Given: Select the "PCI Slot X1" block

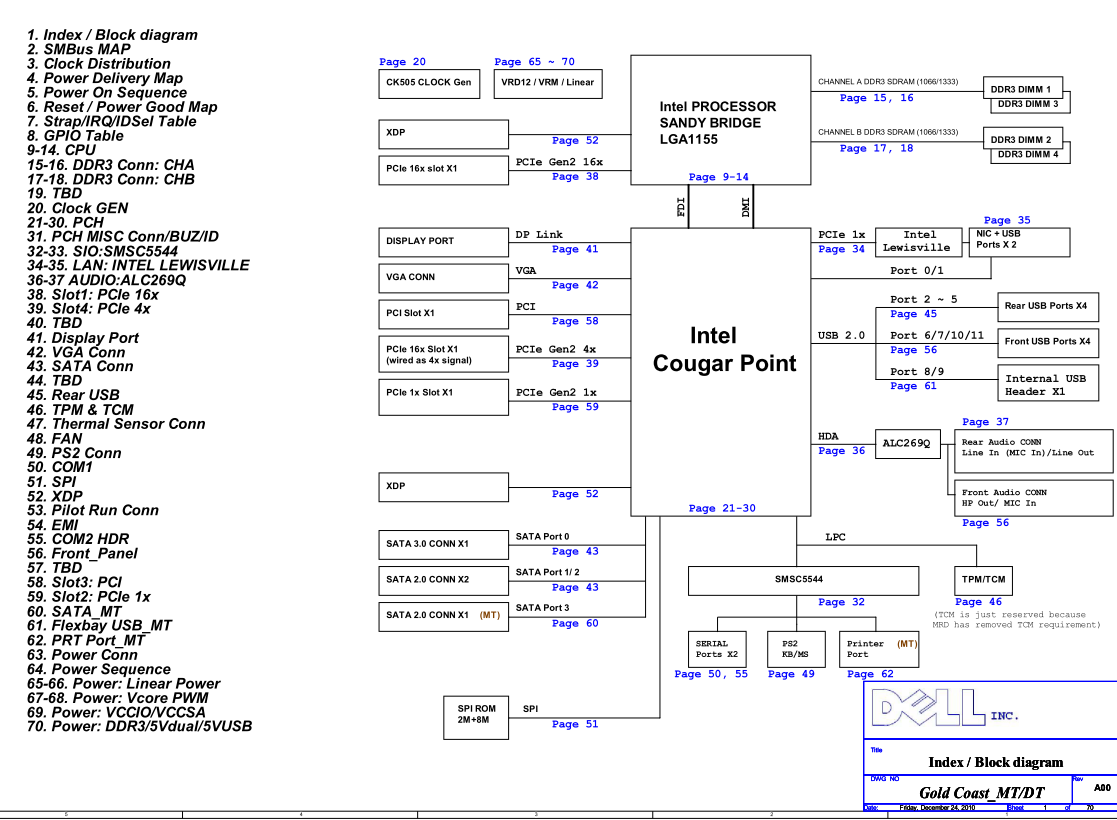Looking at the screenshot, I should click(x=443, y=314).
